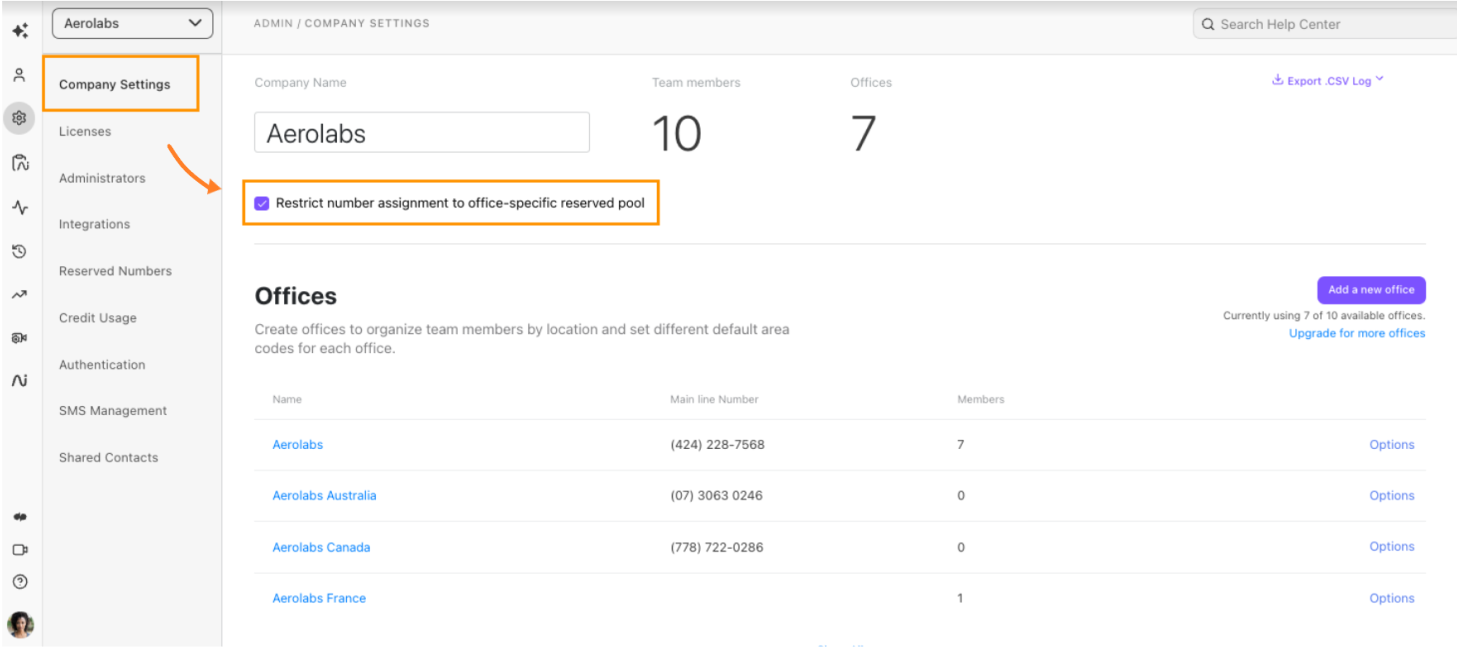Open Options for Aerolabs France row
This screenshot has height=648, width=1457.
click(1392, 599)
